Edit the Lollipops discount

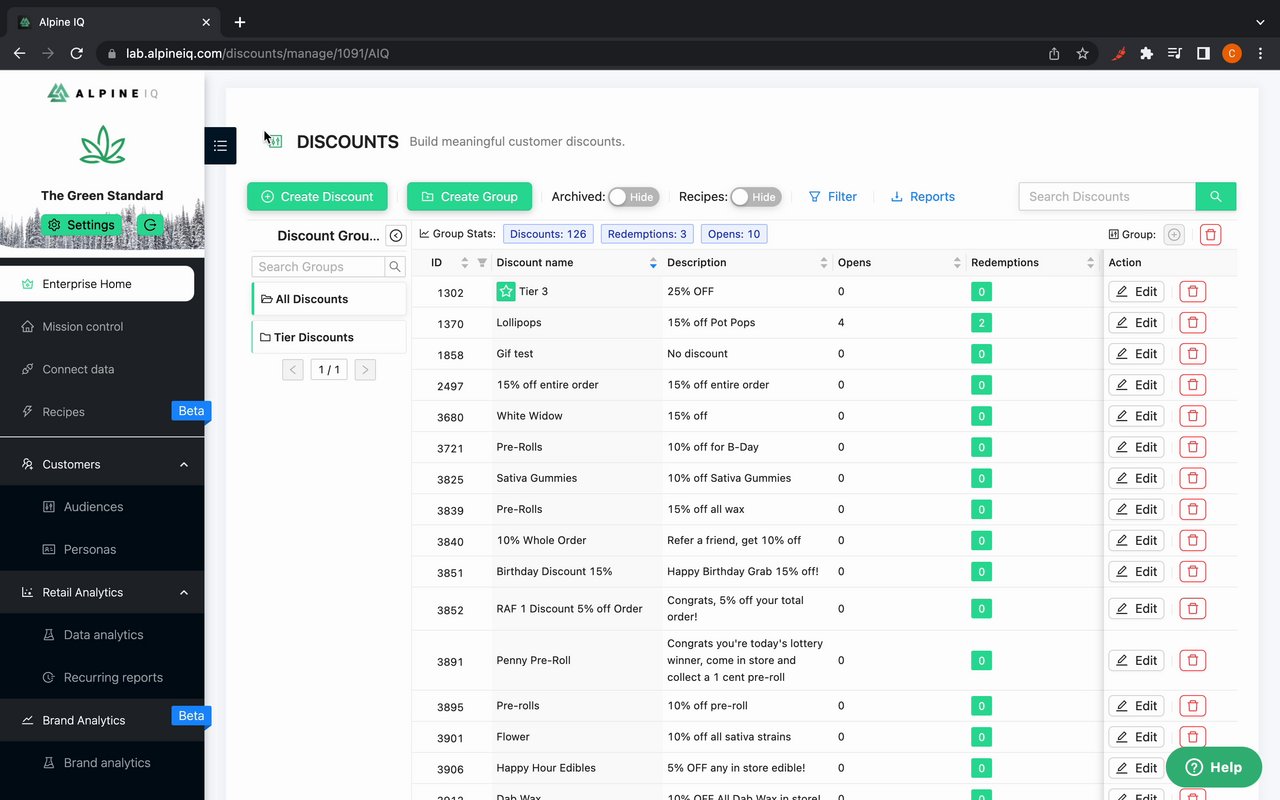click(1136, 323)
